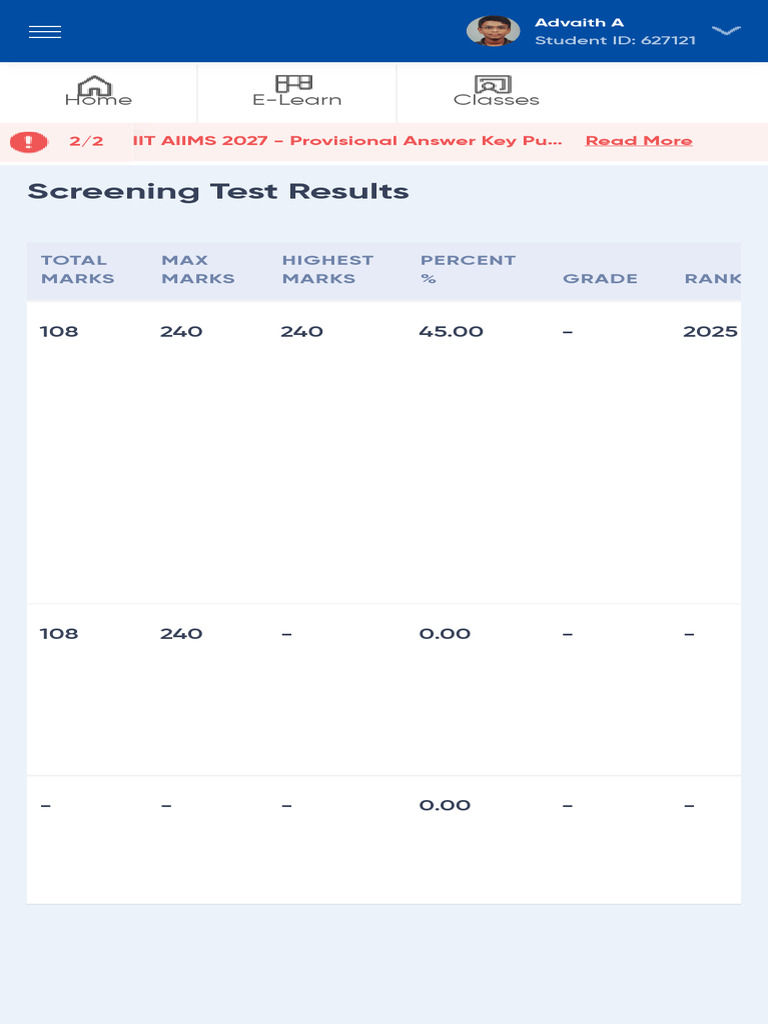Click the red alert exclamation icon
The height and width of the screenshot is (1024, 768).
pos(29,142)
